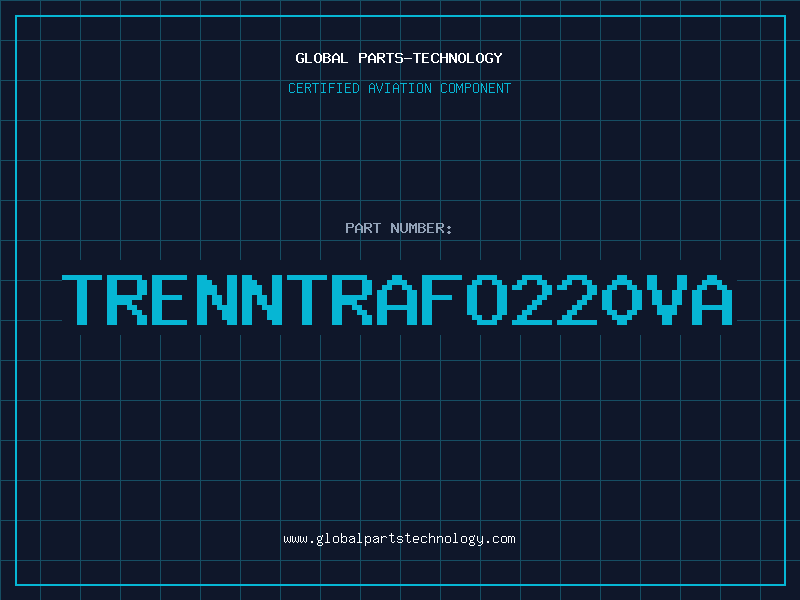Open the www.globalpartstechnology.com website link
This screenshot has height=600, width=800.
pos(399,539)
